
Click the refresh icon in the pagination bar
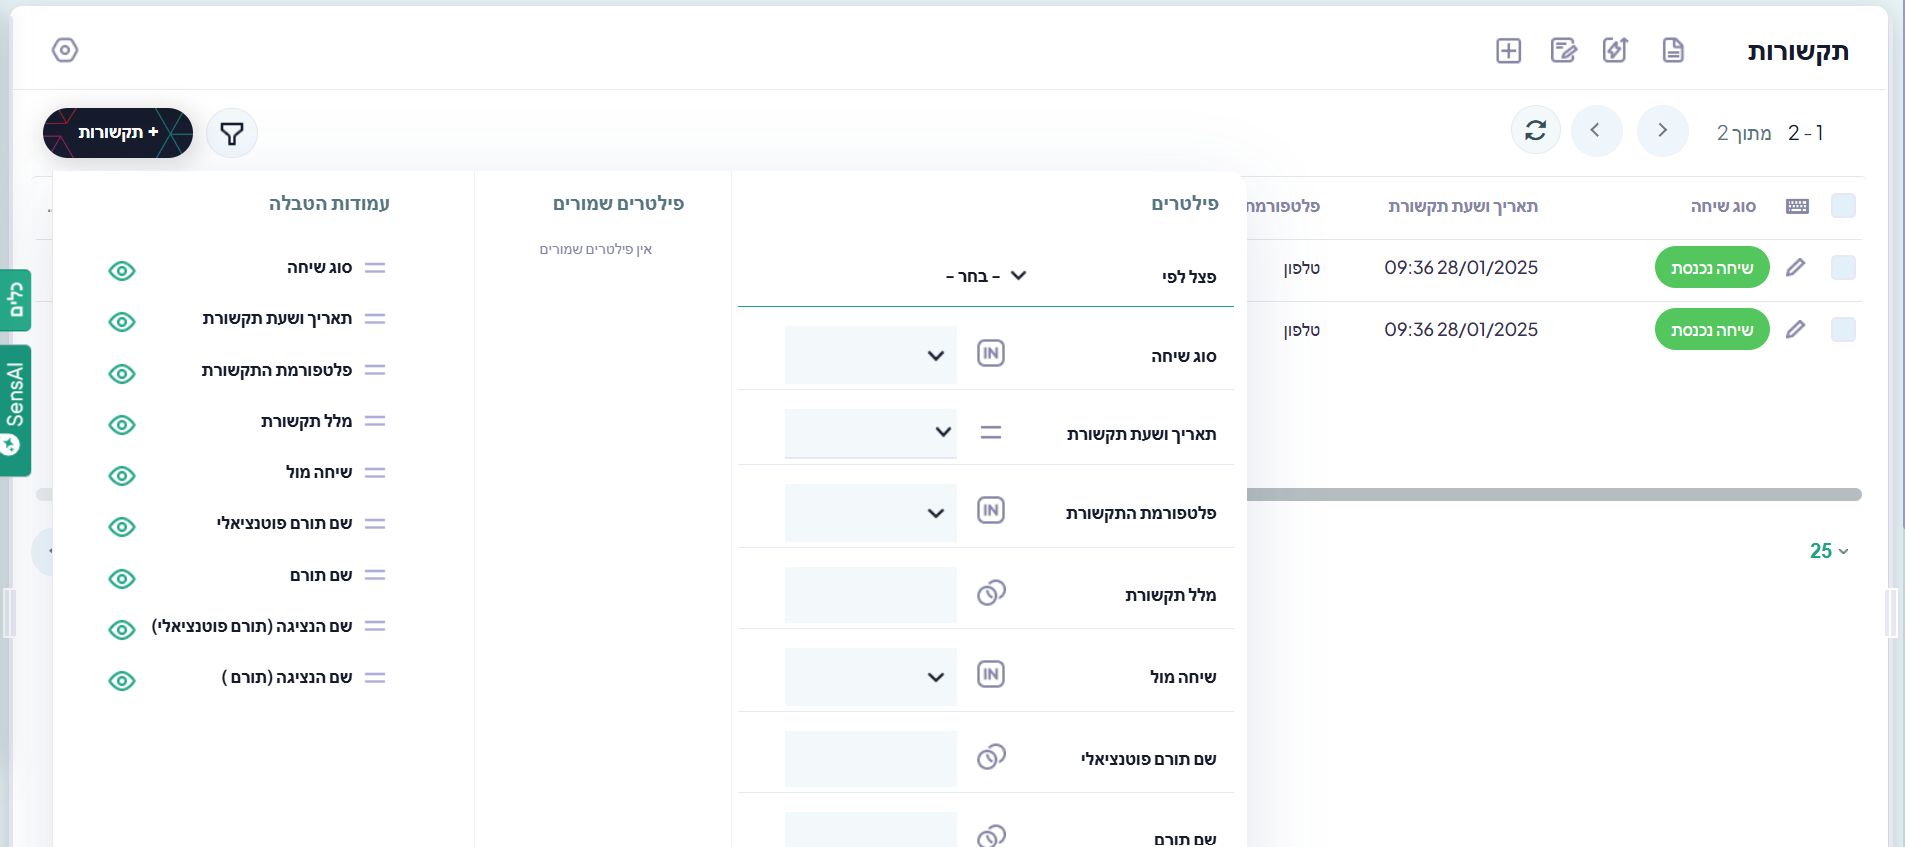click(x=1535, y=131)
